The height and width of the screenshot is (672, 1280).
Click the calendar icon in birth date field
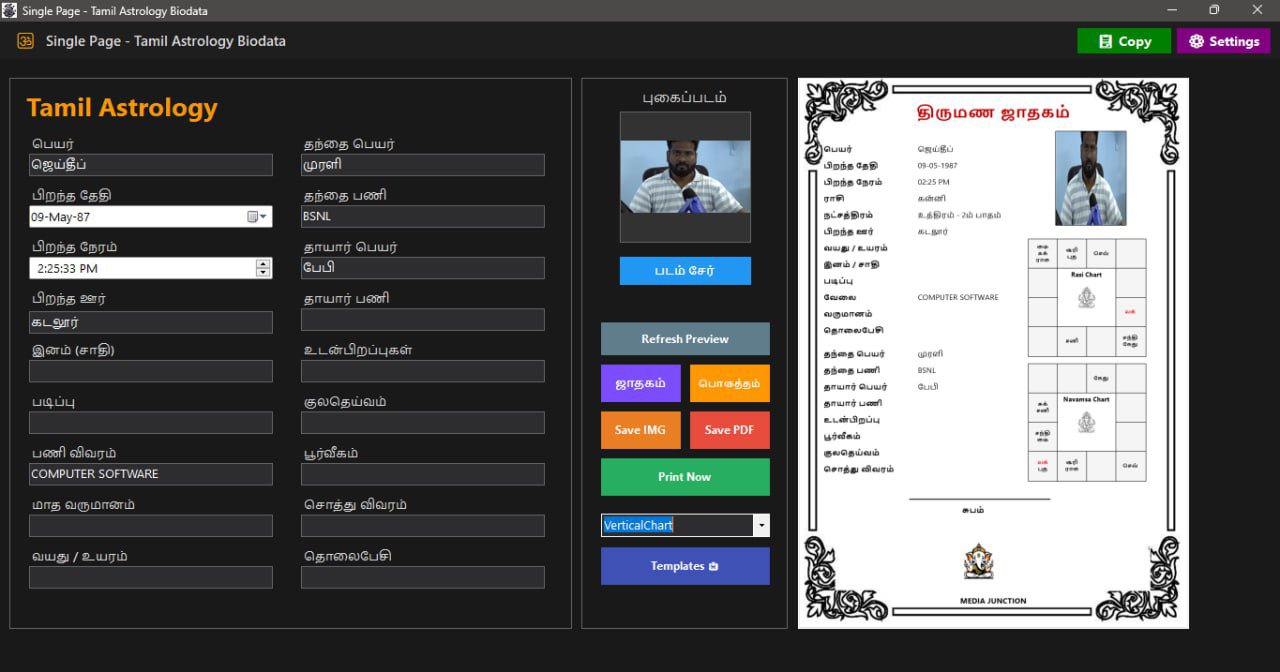click(252, 217)
